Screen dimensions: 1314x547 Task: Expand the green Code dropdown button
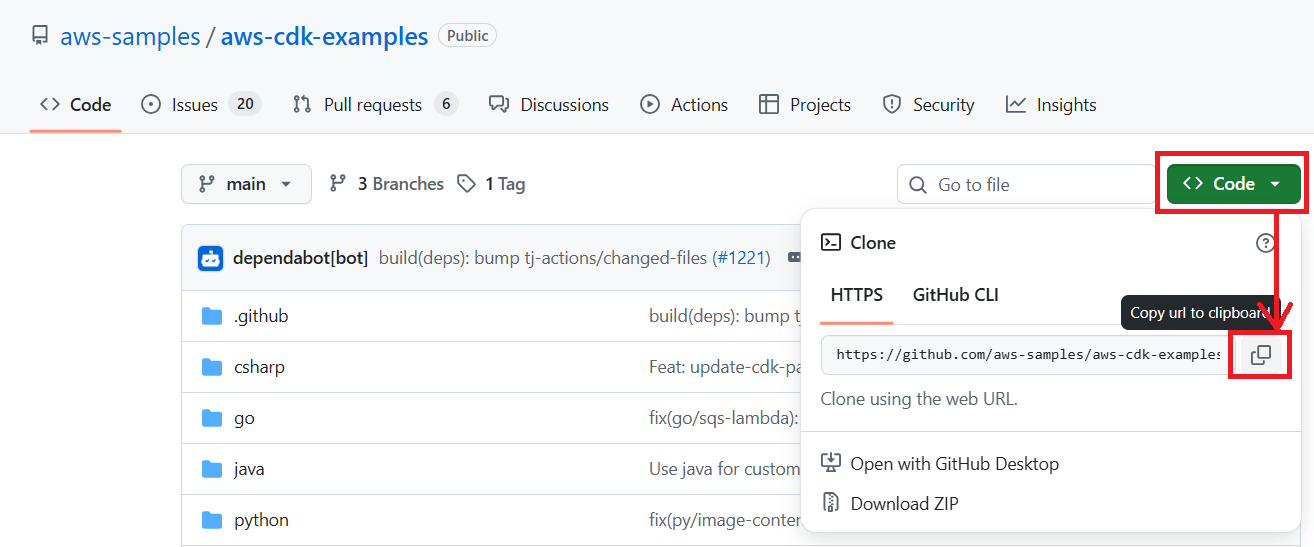(x=1233, y=184)
